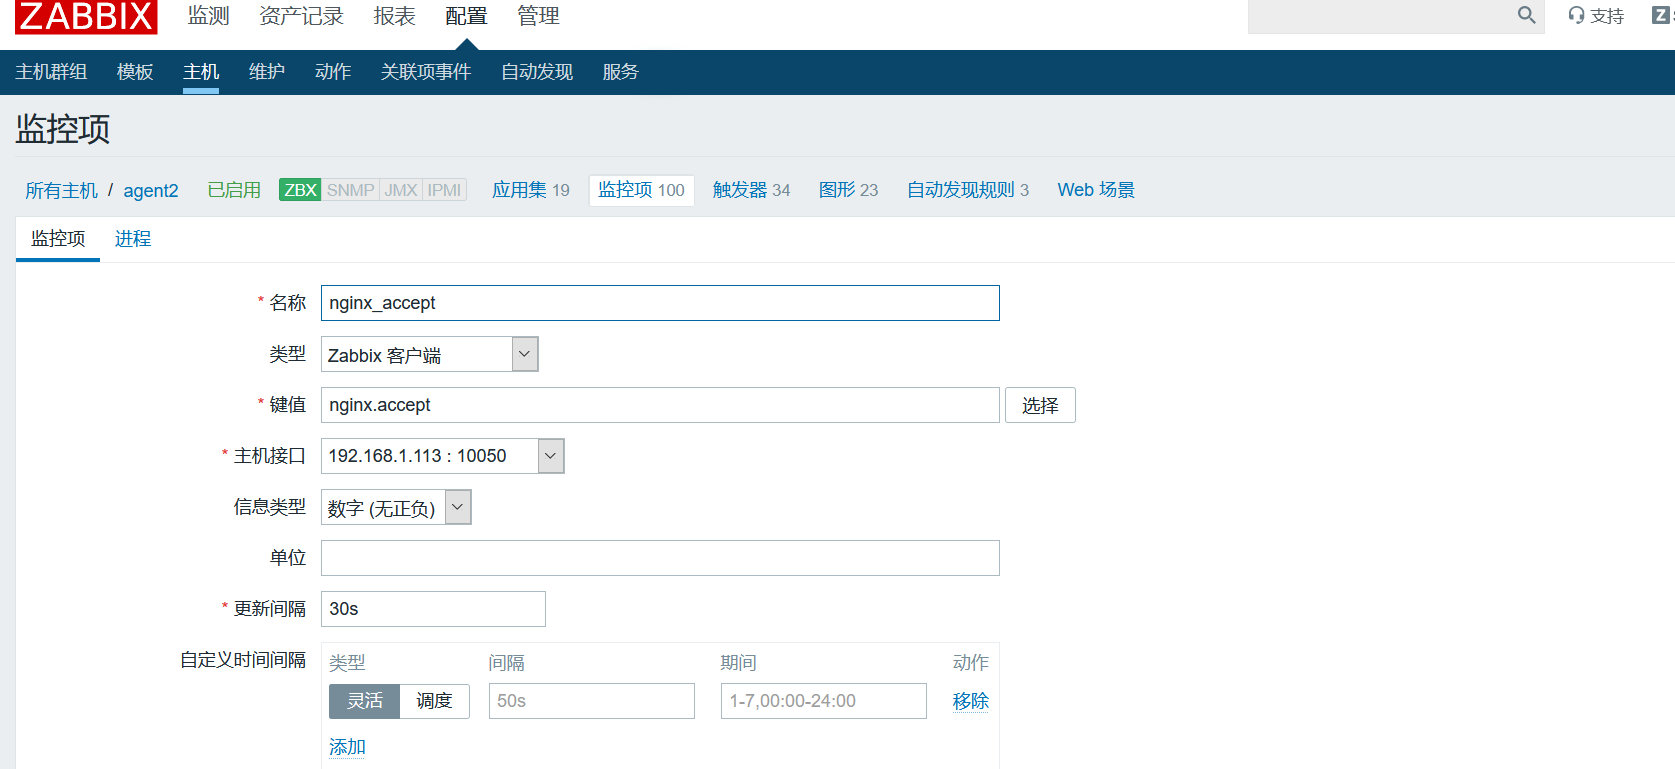Open 自动发现规则 3 link

[x=968, y=190]
